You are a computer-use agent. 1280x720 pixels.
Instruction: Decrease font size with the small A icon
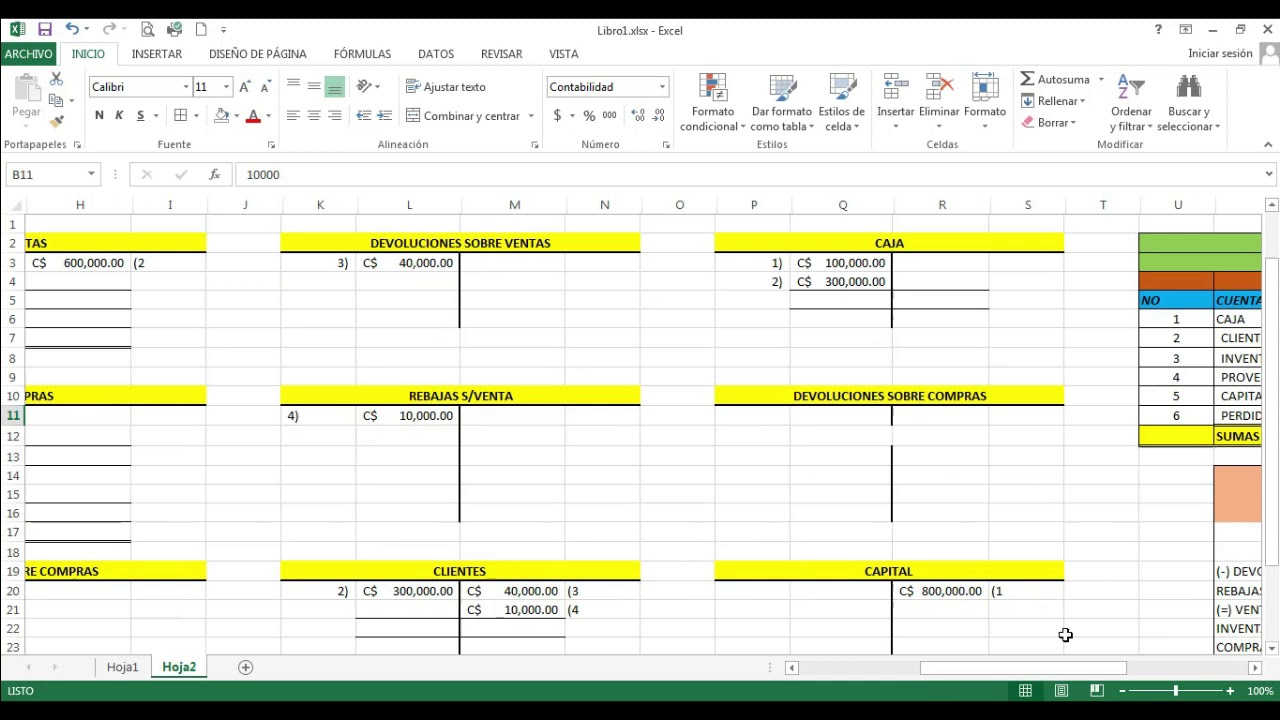265,87
